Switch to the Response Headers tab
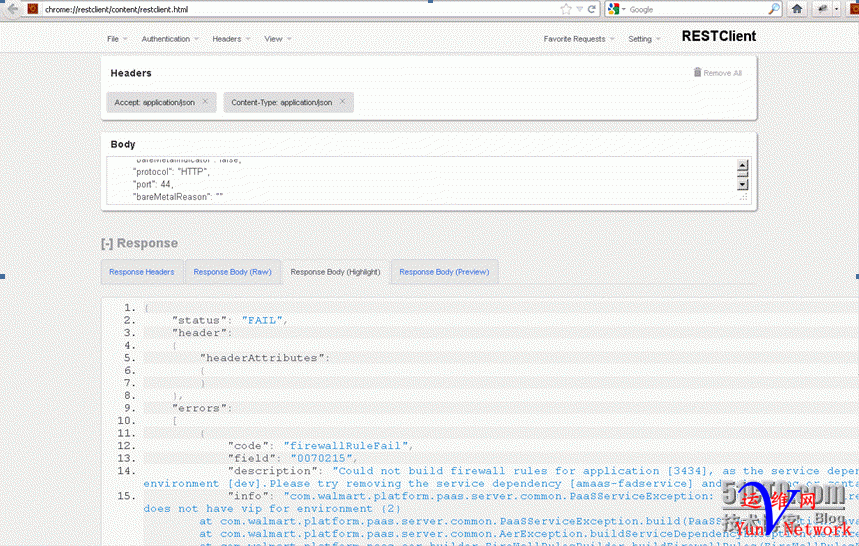This screenshot has width=859, height=546. tap(141, 272)
